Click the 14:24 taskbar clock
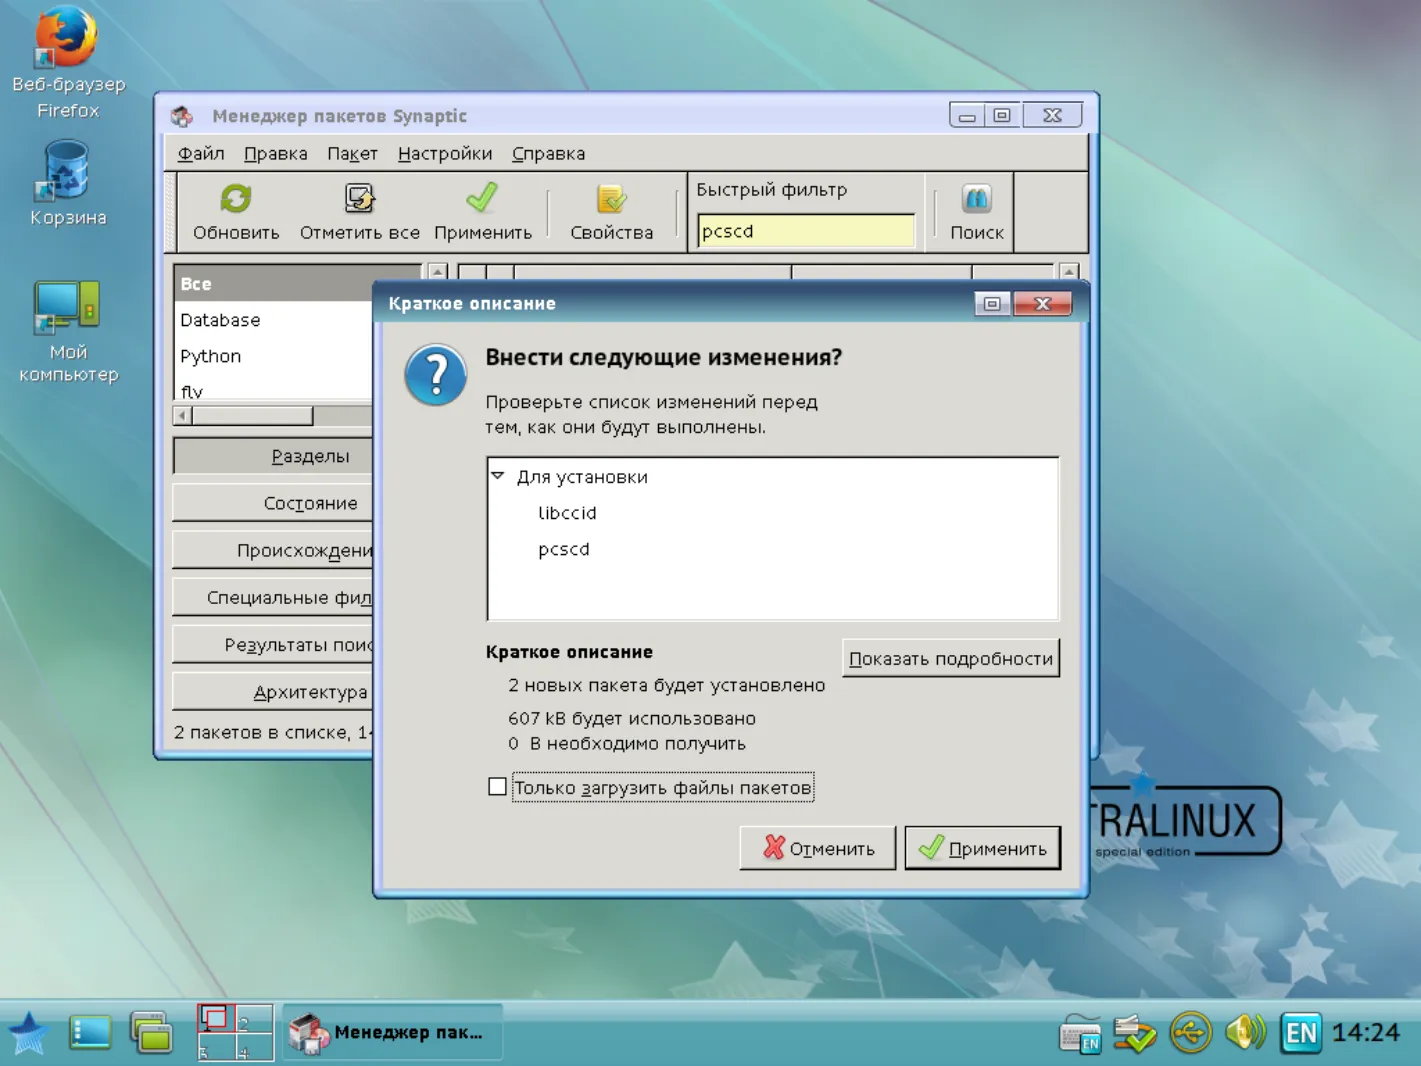Viewport: 1421px width, 1066px height. point(1366,1032)
